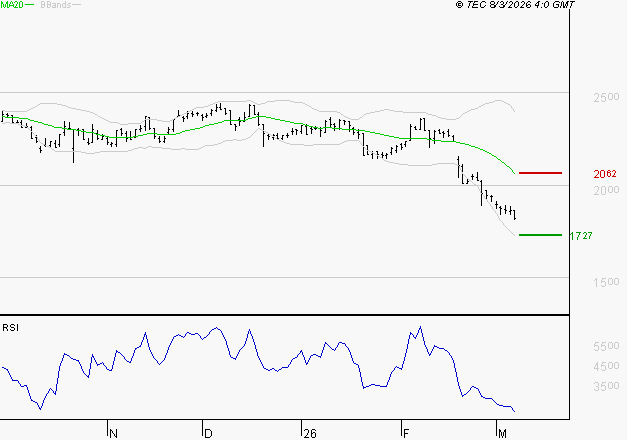The height and width of the screenshot is (440, 627).
Task: Click the 26 year marker on time axis
Action: pyautogui.click(x=309, y=433)
